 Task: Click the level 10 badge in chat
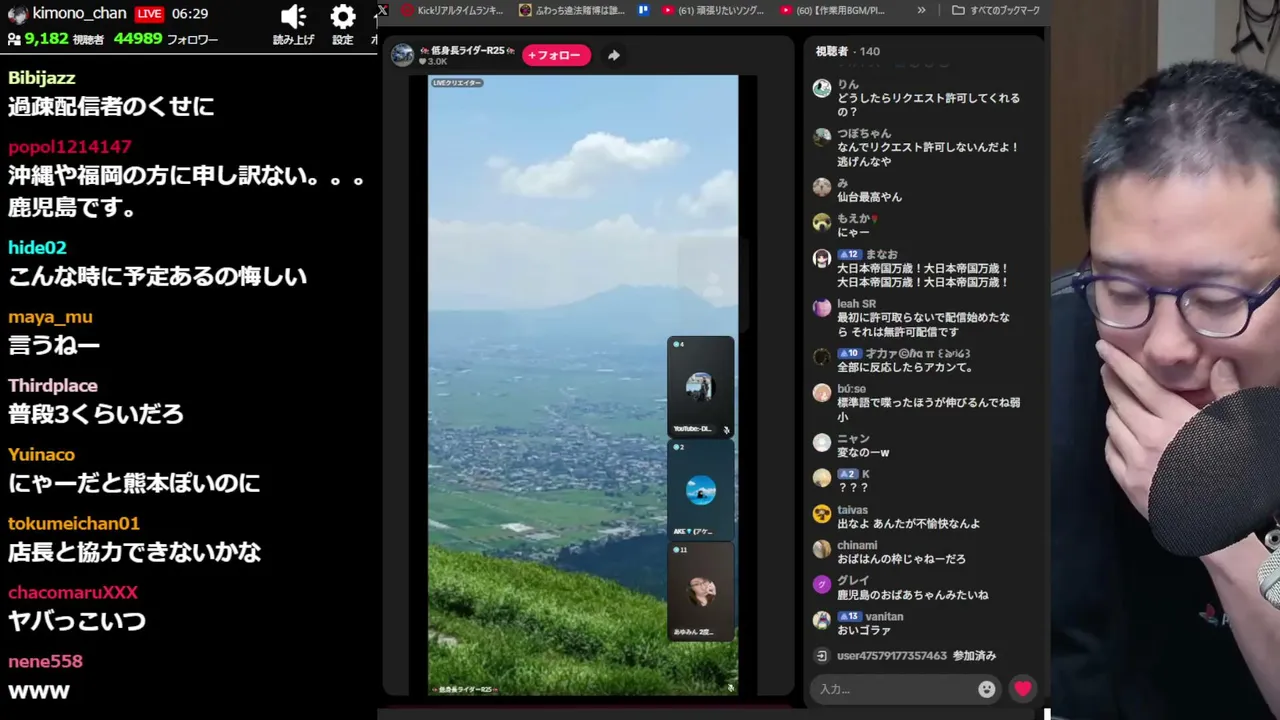tap(850, 353)
